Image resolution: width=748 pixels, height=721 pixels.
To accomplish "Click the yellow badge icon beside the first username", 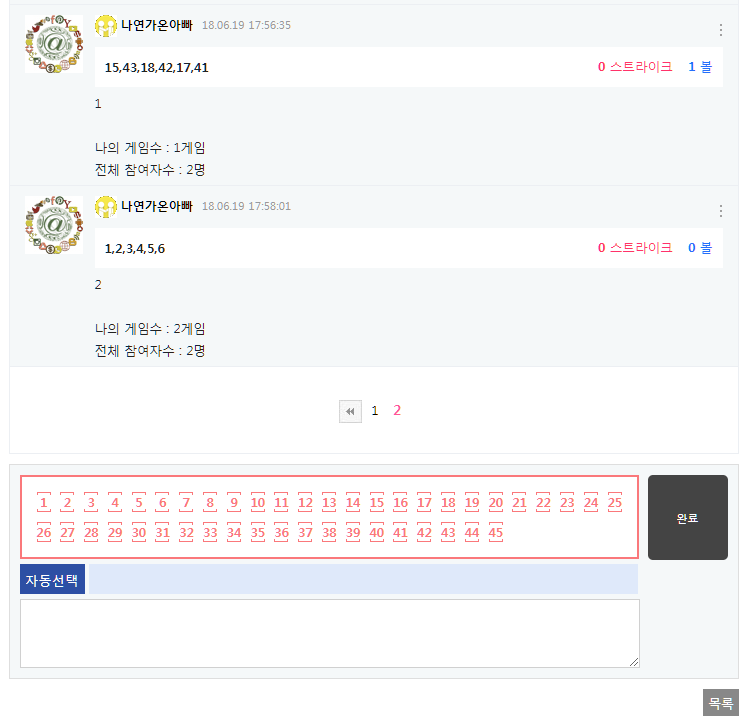I will [106, 25].
